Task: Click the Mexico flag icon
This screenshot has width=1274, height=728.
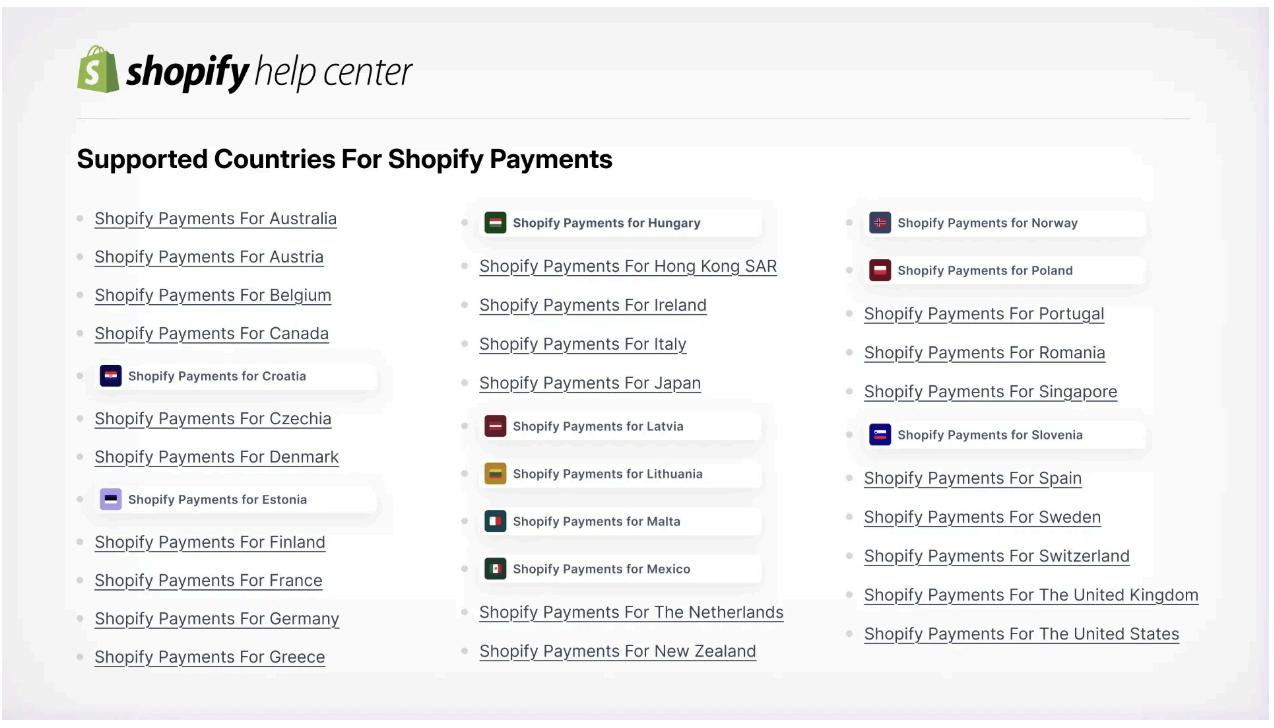Action: click(495, 569)
